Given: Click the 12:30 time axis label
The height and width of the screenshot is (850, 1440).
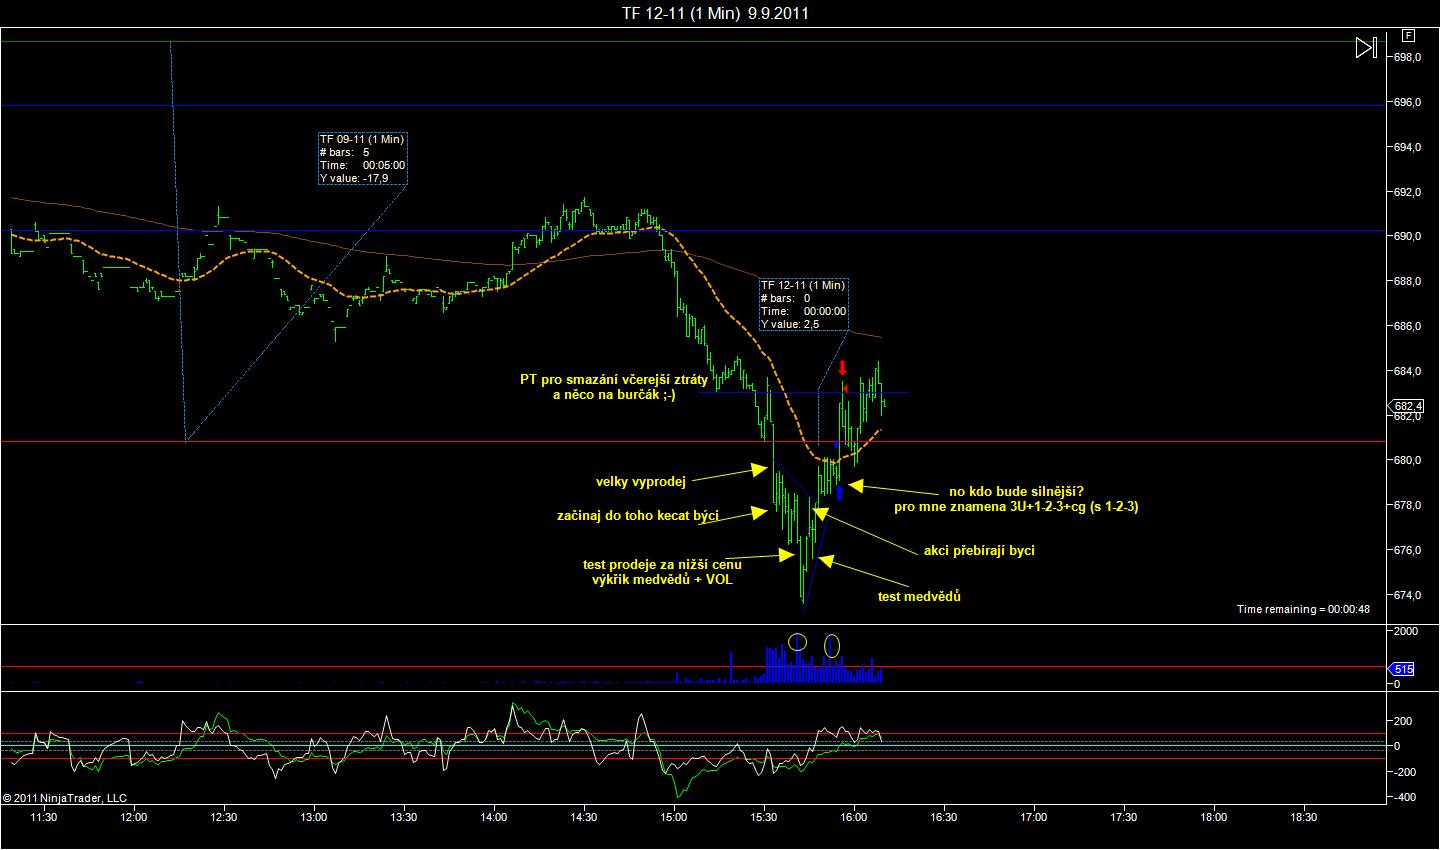Looking at the screenshot, I should click(x=224, y=817).
